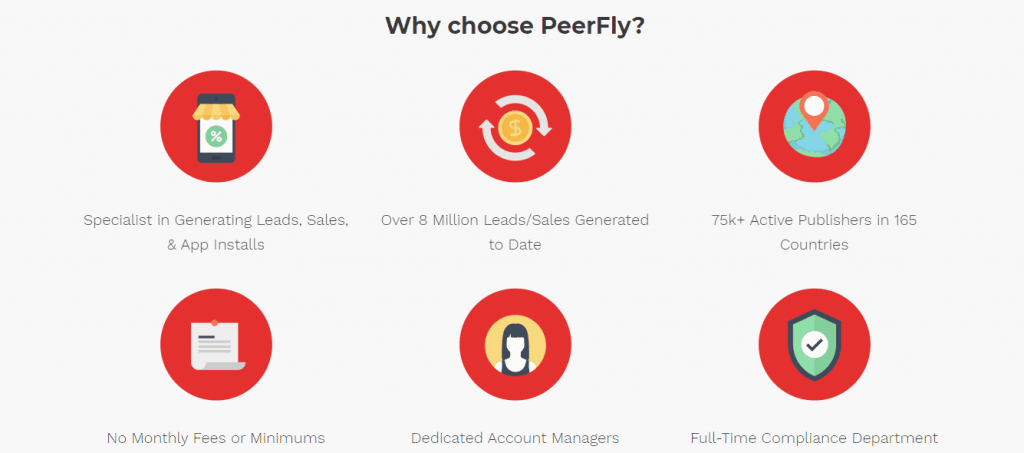Click the green shield checkmark icon
Screen dimensions: 1024x453
tap(814, 345)
